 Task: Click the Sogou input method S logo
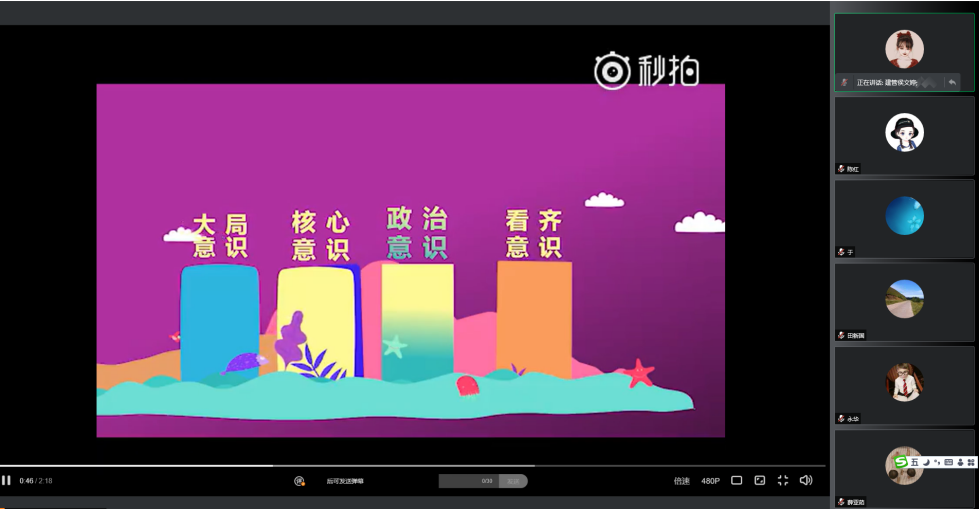900,462
